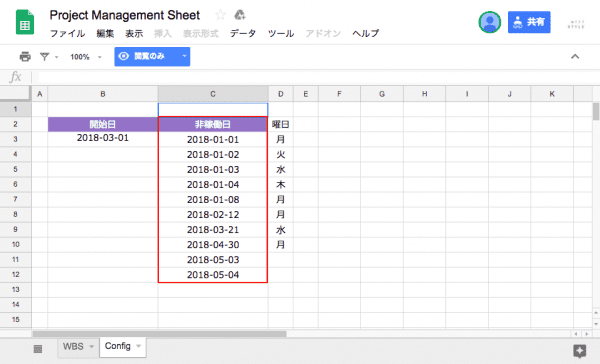Click the print icon in toolbar
Viewport: 600px width, 364px height.
tap(25, 57)
